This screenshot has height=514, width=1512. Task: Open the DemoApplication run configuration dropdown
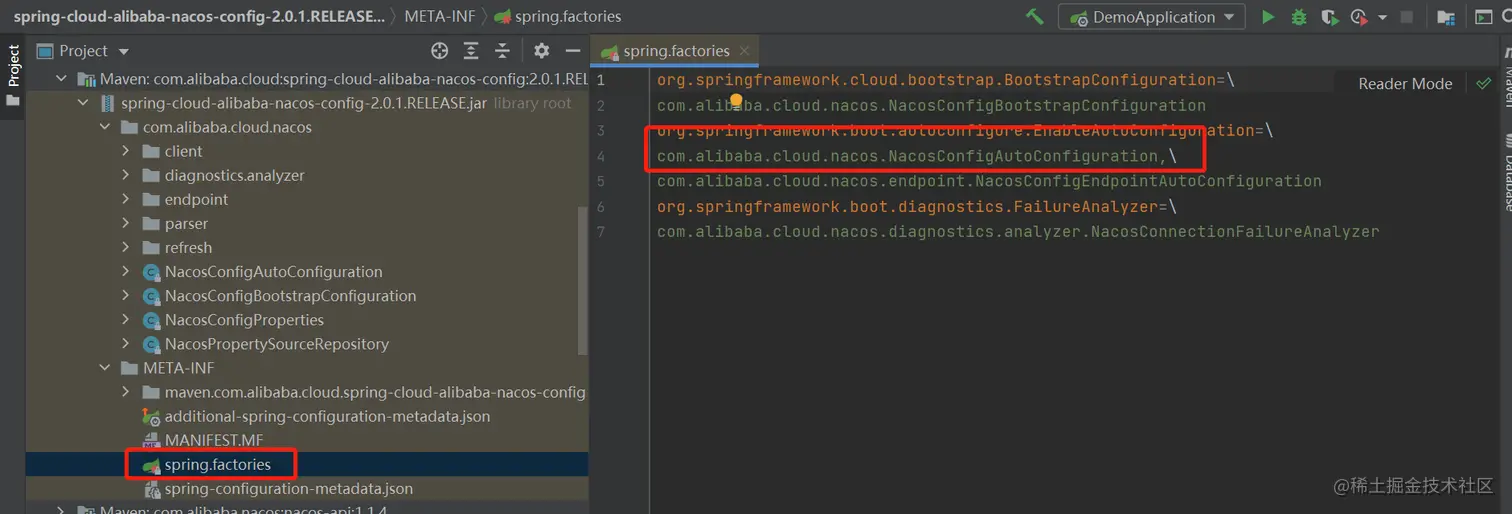pos(1154,17)
